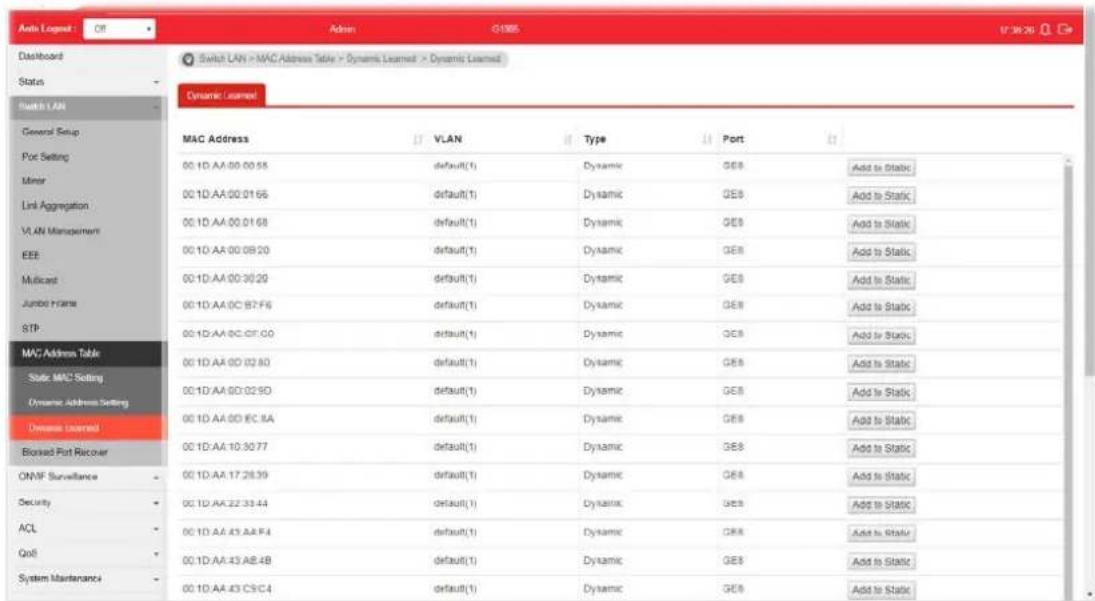Add 00:1D:AA:00:01:66 to static
The image size is (1095, 601).
[881, 196]
